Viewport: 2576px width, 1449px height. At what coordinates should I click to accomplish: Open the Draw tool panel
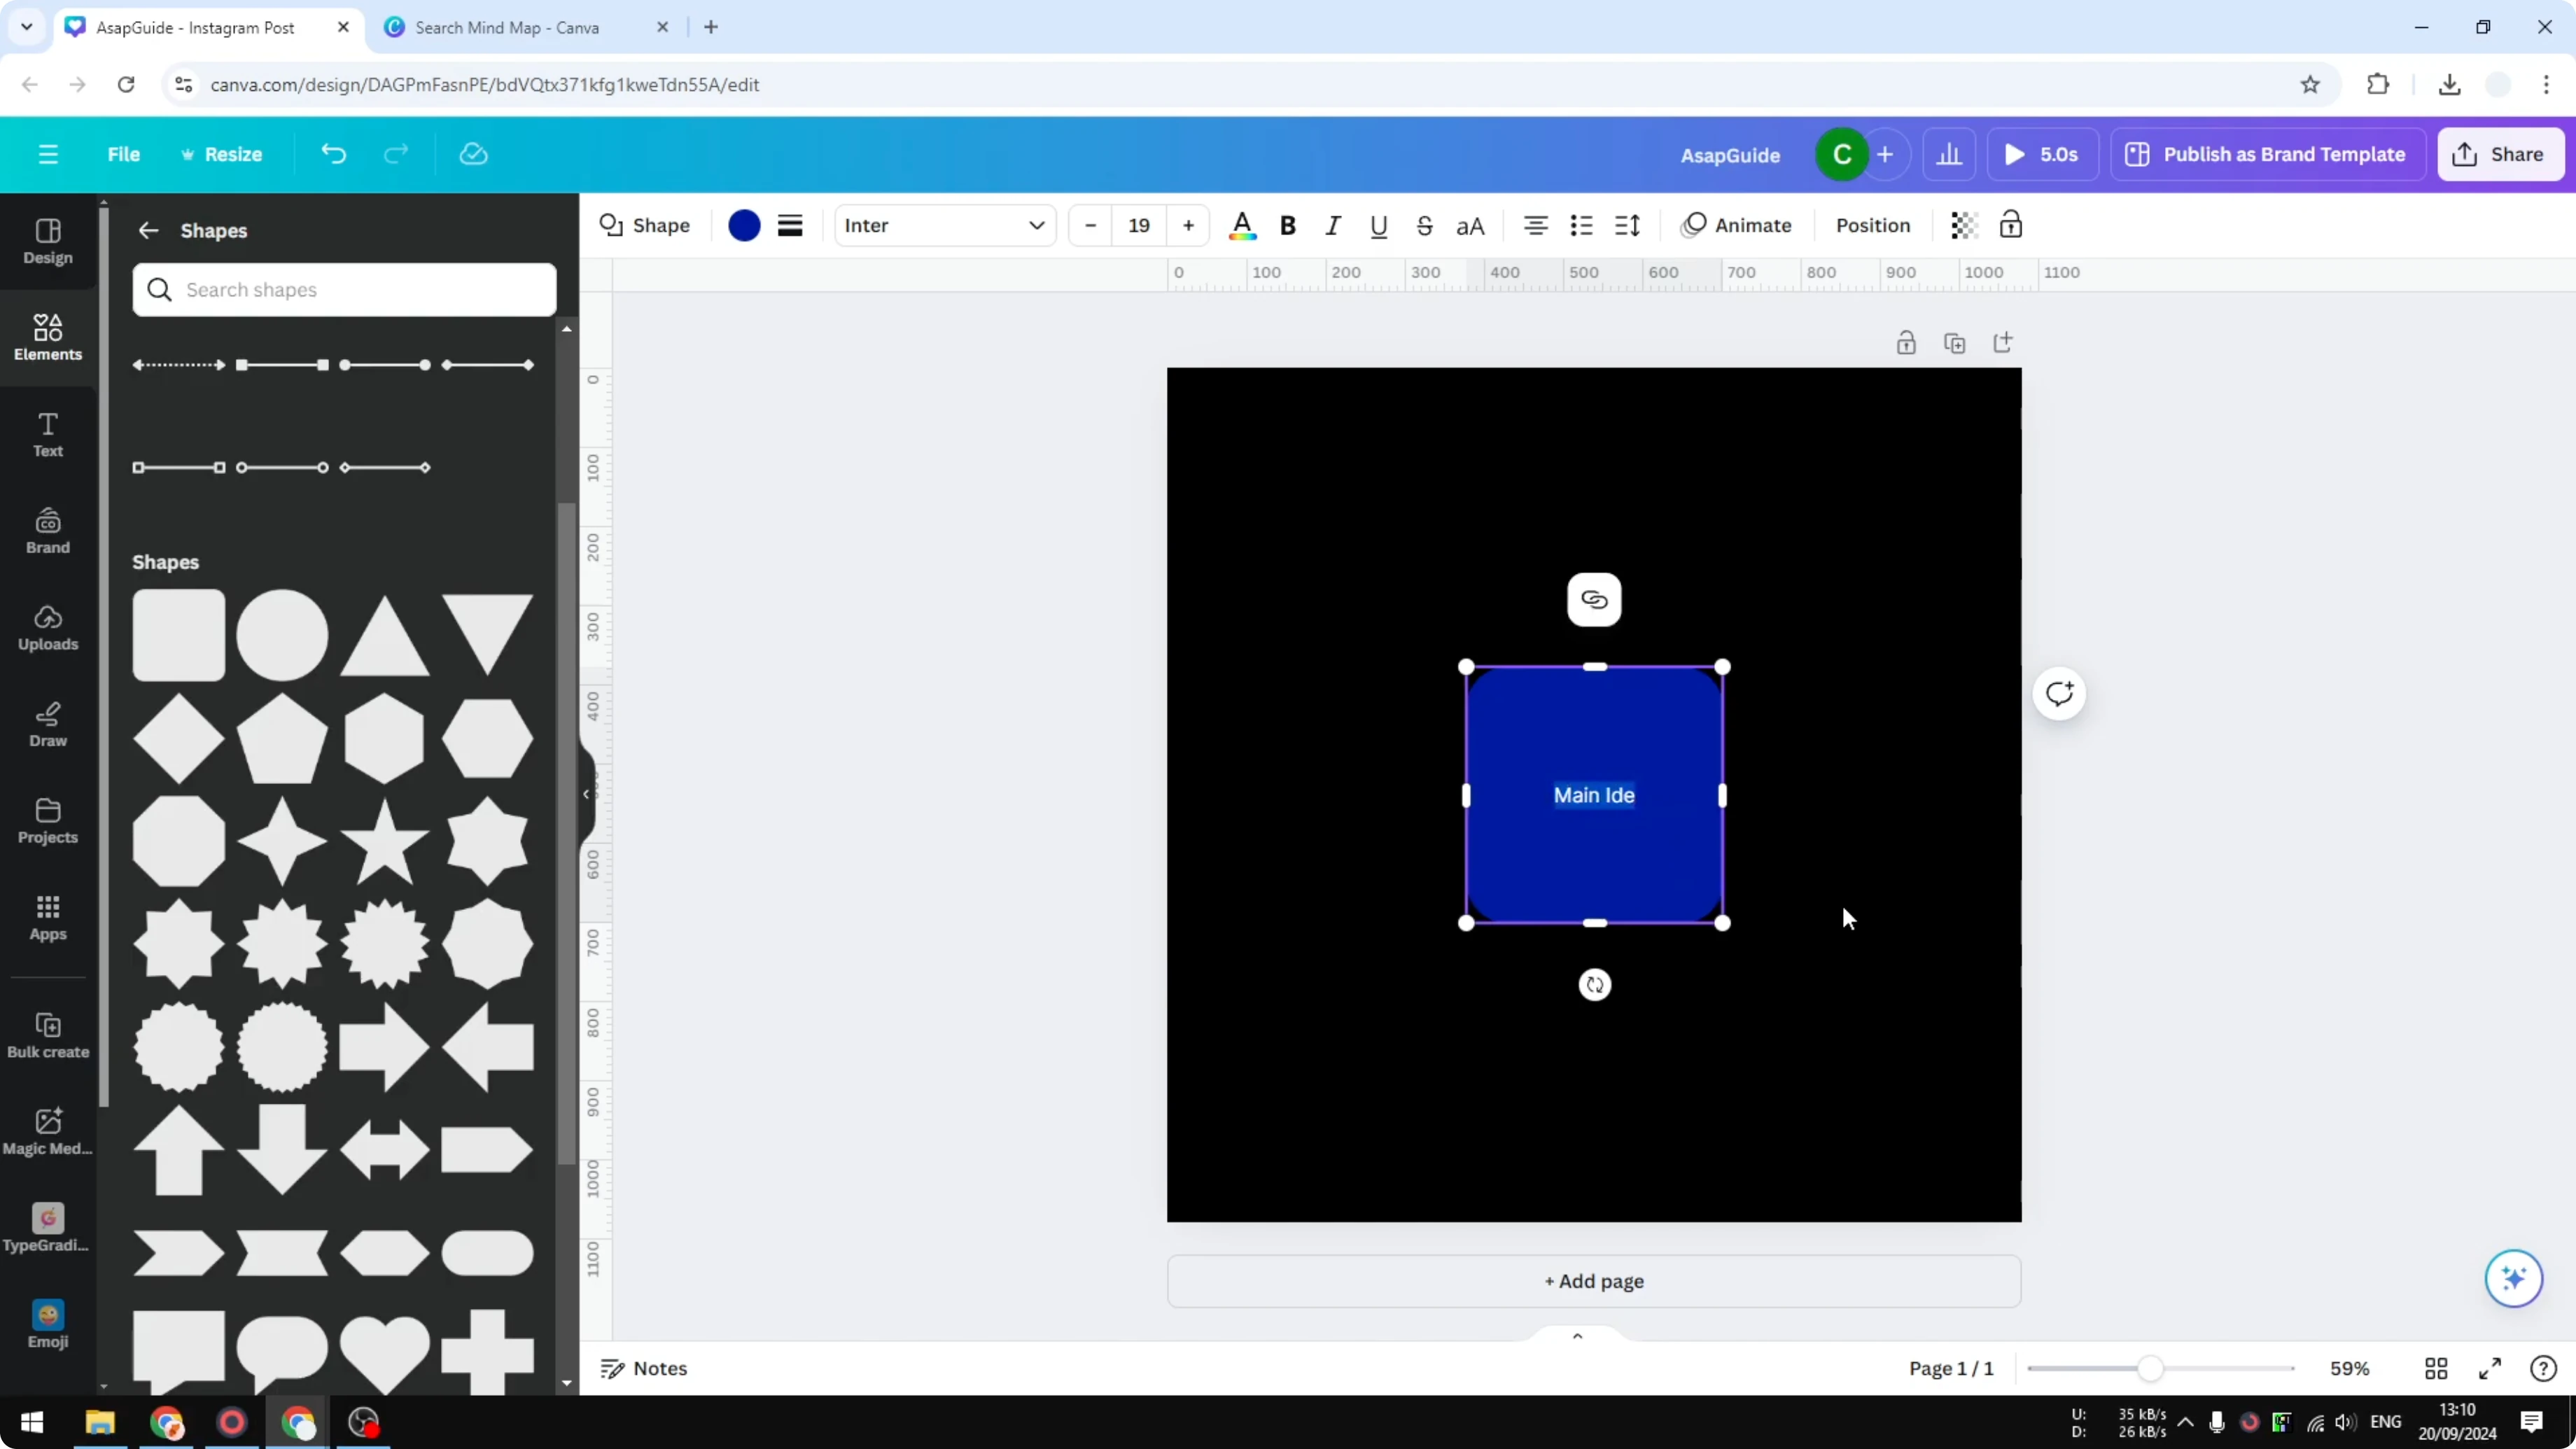point(48,724)
